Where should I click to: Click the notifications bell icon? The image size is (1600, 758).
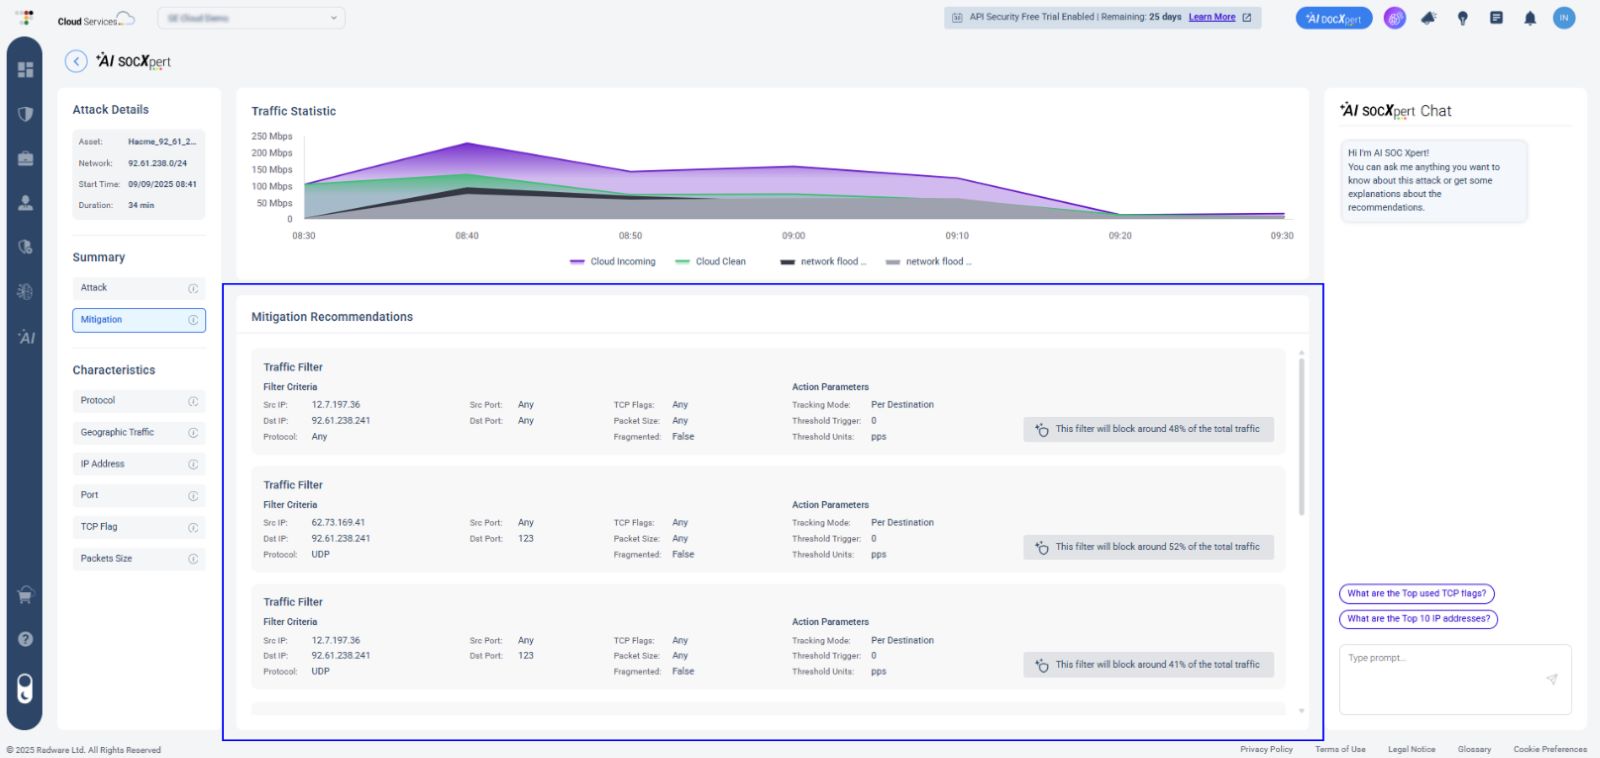tap(1529, 18)
